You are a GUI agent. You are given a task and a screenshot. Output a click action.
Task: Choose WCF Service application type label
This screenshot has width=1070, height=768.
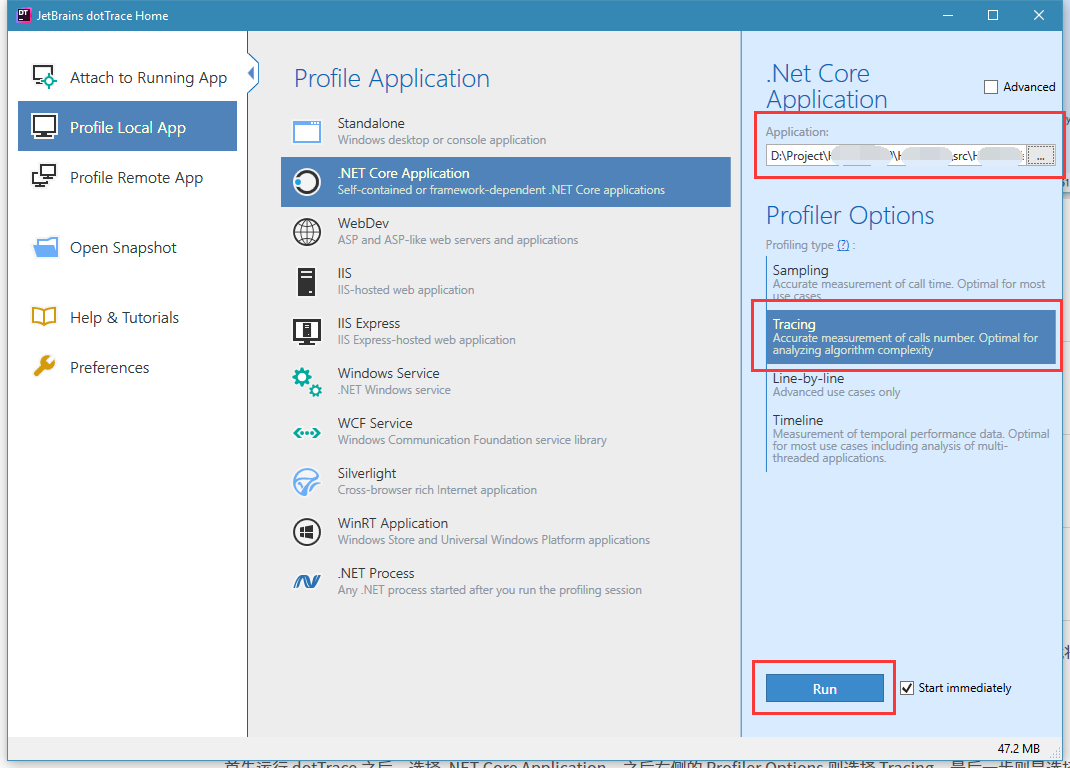pyautogui.click(x=375, y=423)
